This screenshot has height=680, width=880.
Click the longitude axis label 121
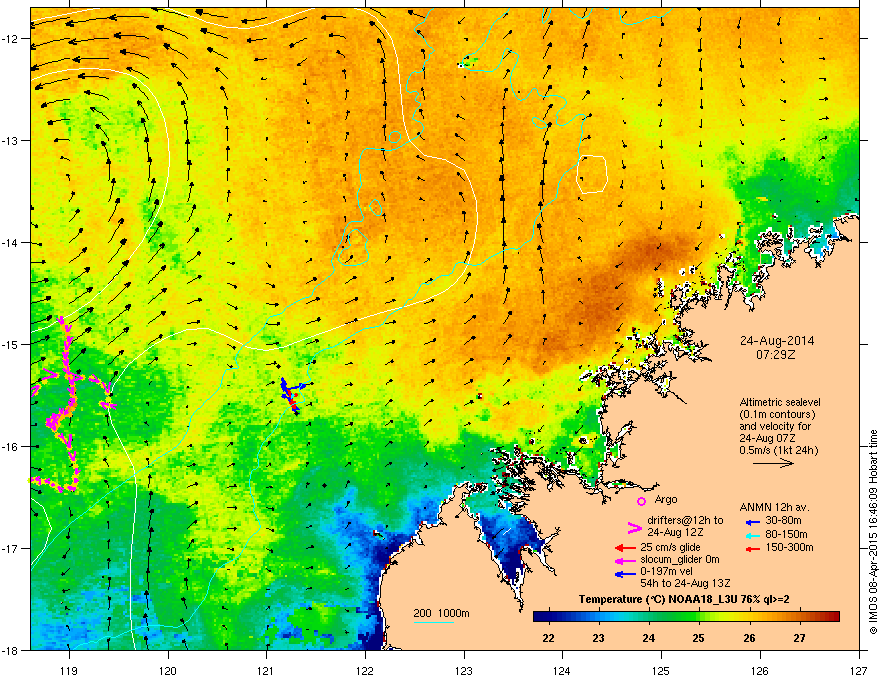click(266, 670)
